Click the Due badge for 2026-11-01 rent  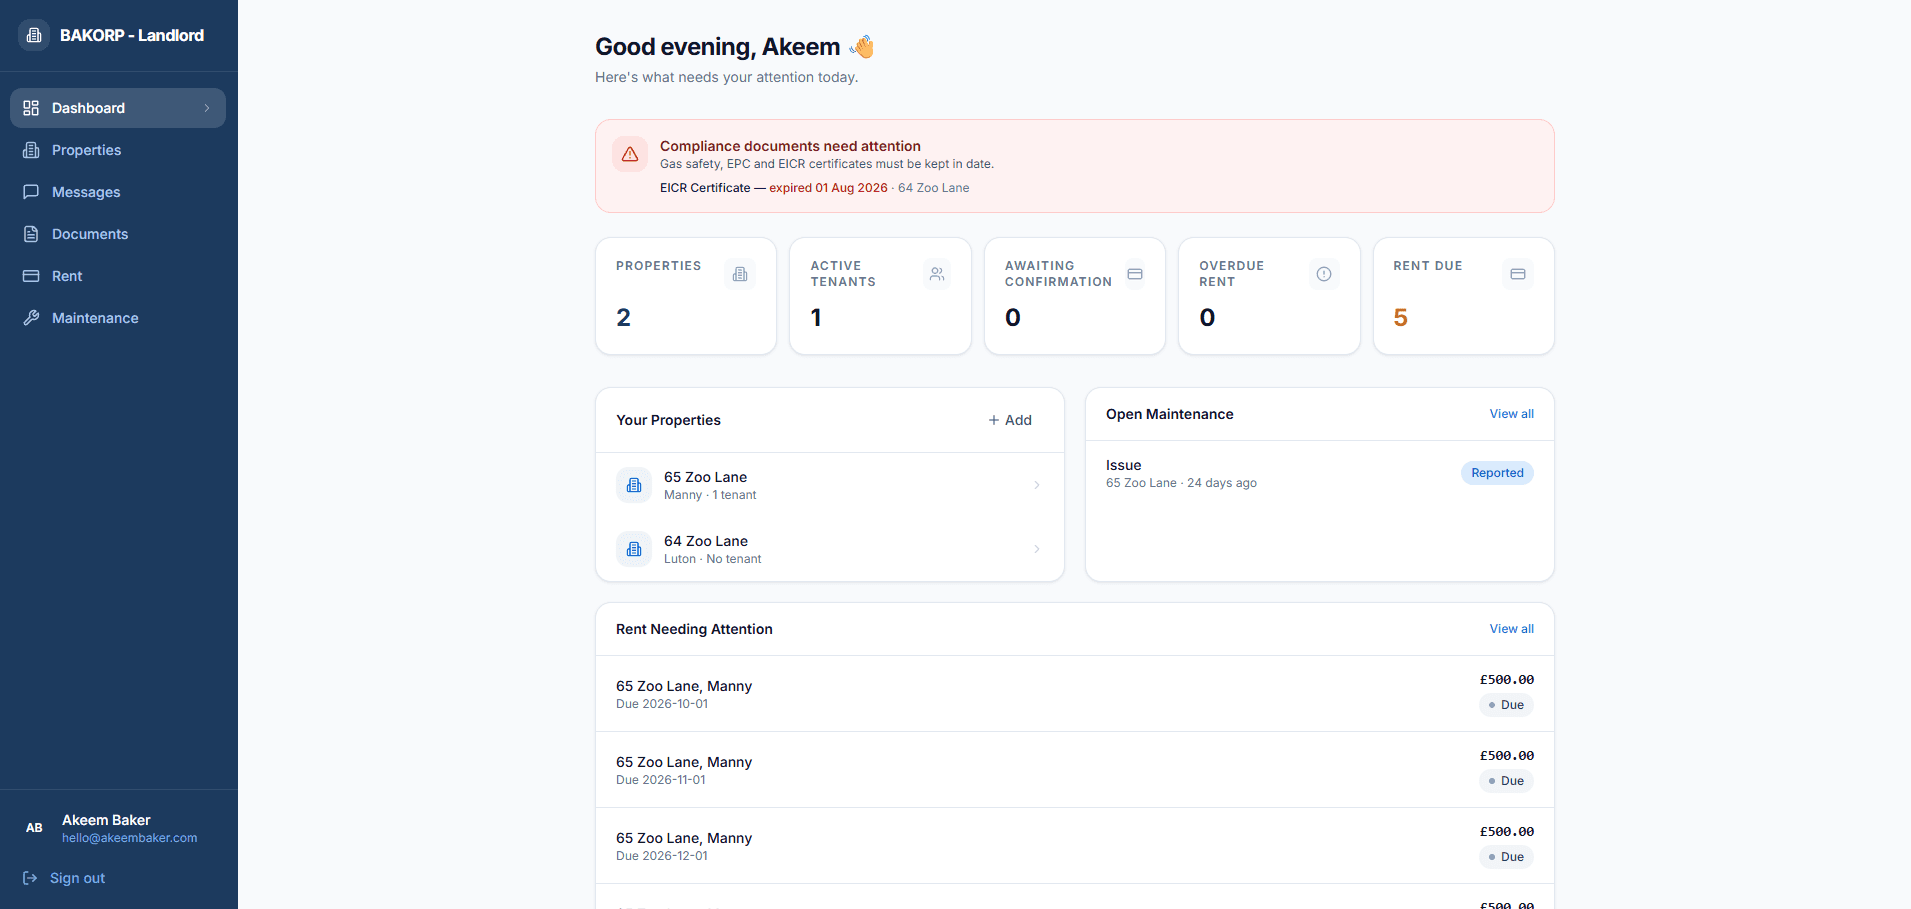pyautogui.click(x=1506, y=781)
